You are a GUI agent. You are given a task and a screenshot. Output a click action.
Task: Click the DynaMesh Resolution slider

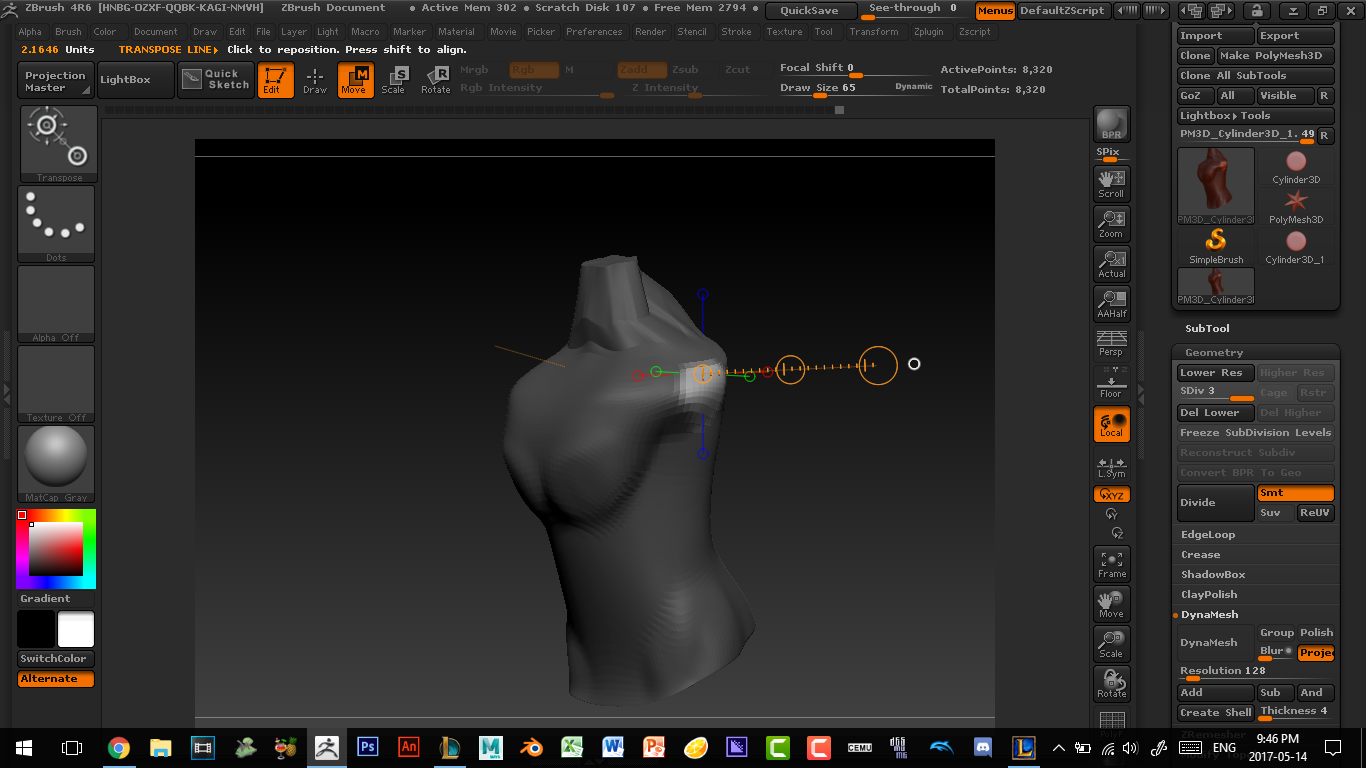tap(1256, 672)
